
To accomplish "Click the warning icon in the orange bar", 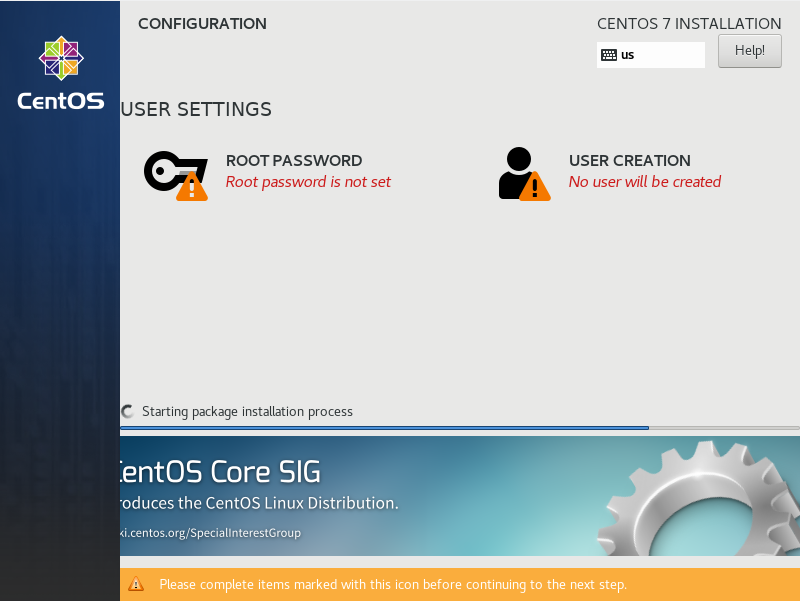I will (135, 584).
